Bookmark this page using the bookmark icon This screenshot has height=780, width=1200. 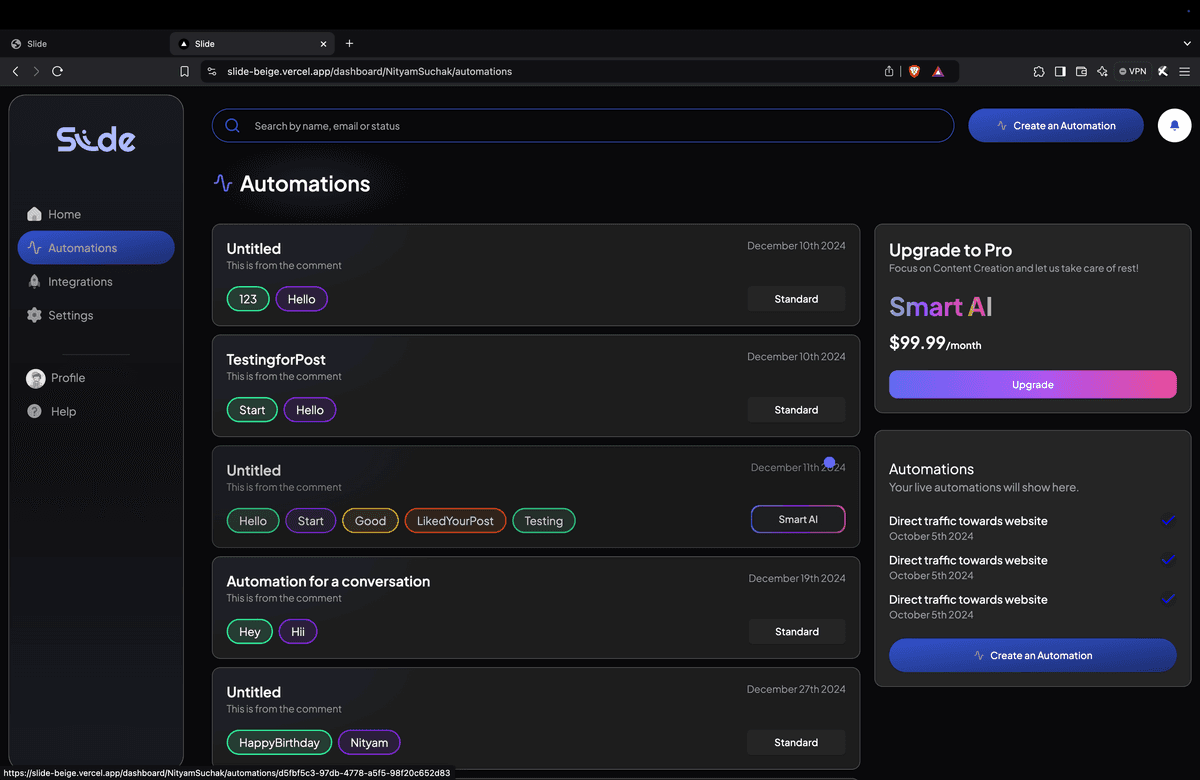coord(184,71)
